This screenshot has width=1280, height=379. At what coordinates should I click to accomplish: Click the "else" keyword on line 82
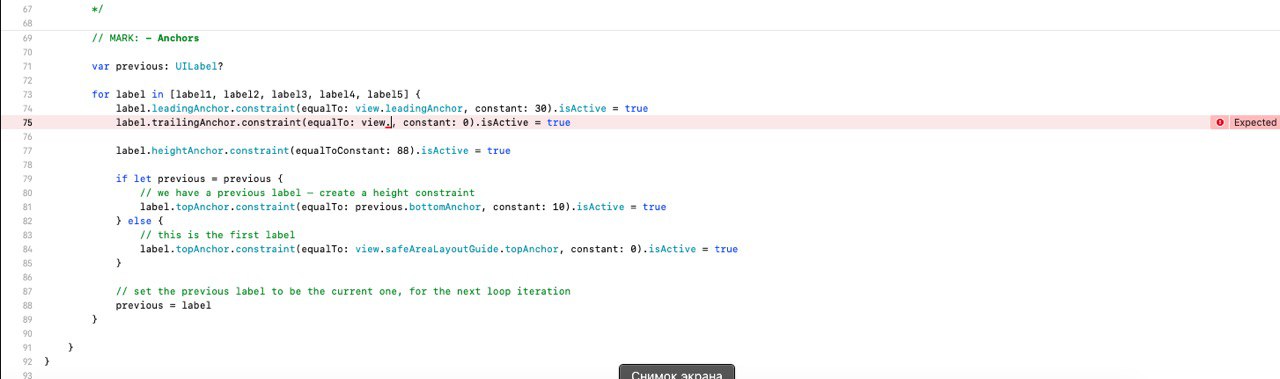tap(140, 220)
